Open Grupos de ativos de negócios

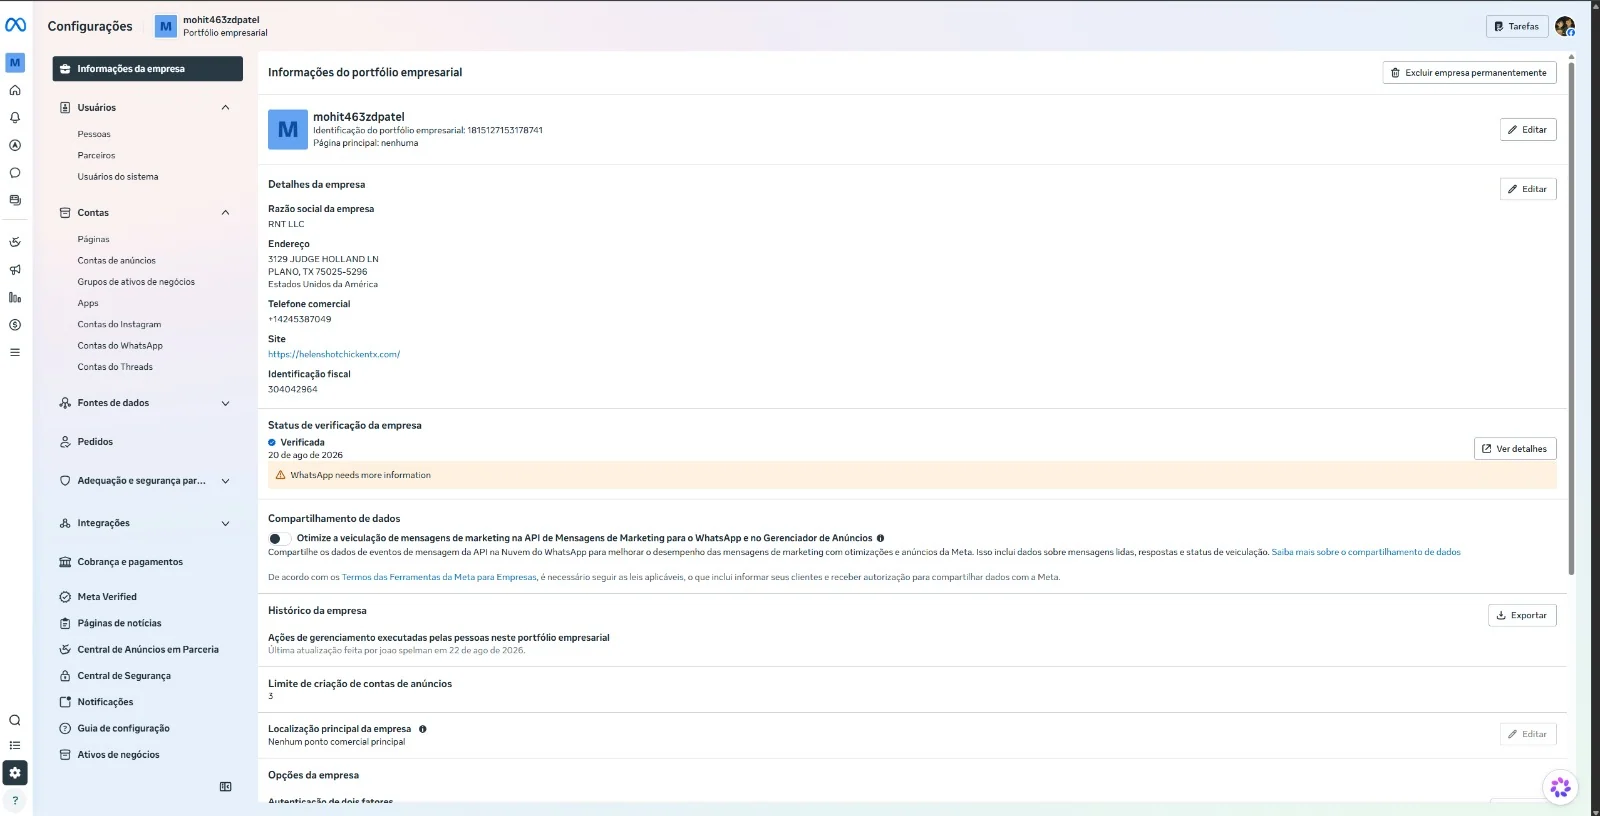[136, 282]
